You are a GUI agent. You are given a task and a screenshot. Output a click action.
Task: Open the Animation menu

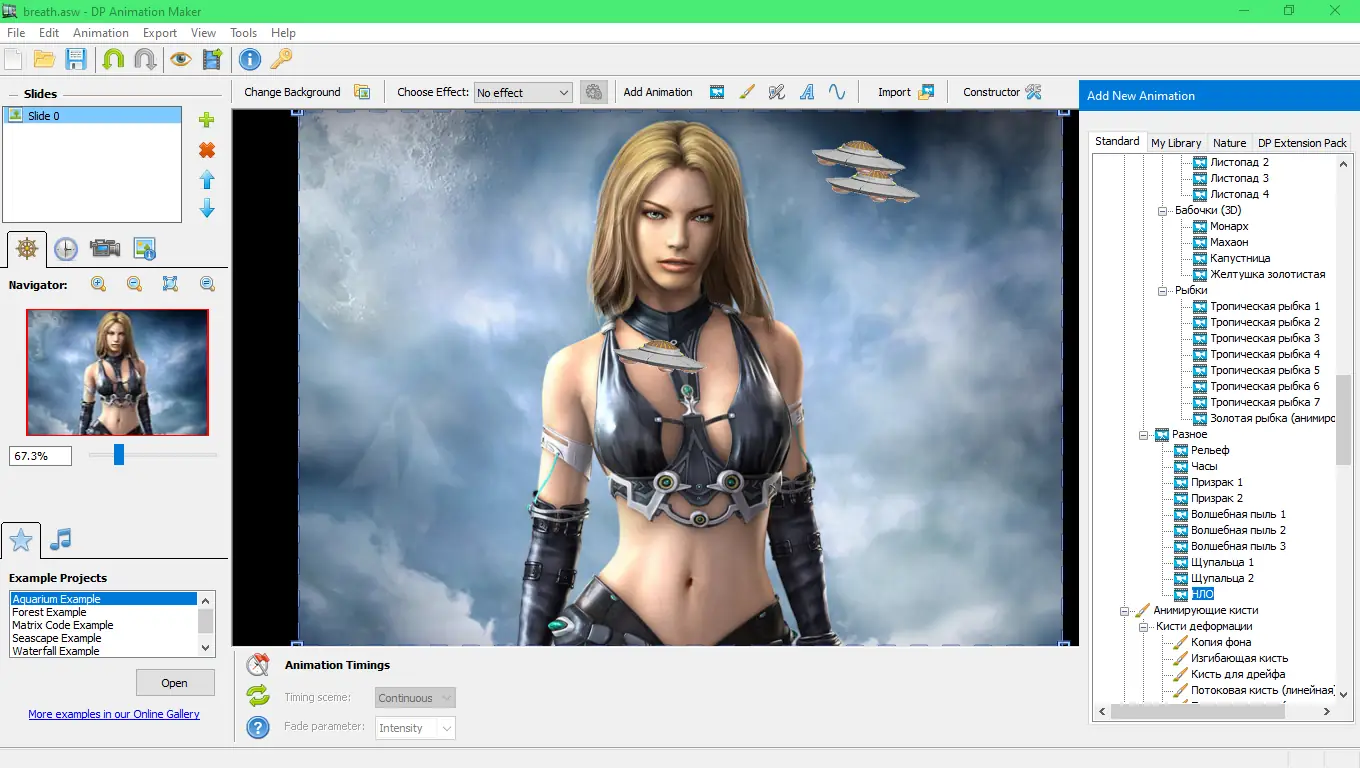pyautogui.click(x=100, y=32)
